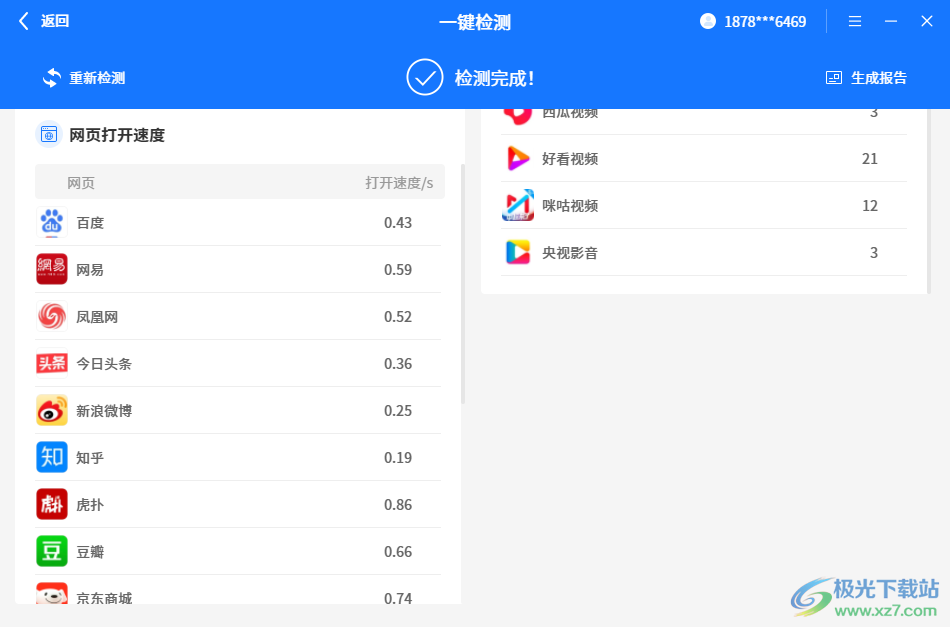
Task: Click the 今日头条 icon
Action: click(x=51, y=363)
